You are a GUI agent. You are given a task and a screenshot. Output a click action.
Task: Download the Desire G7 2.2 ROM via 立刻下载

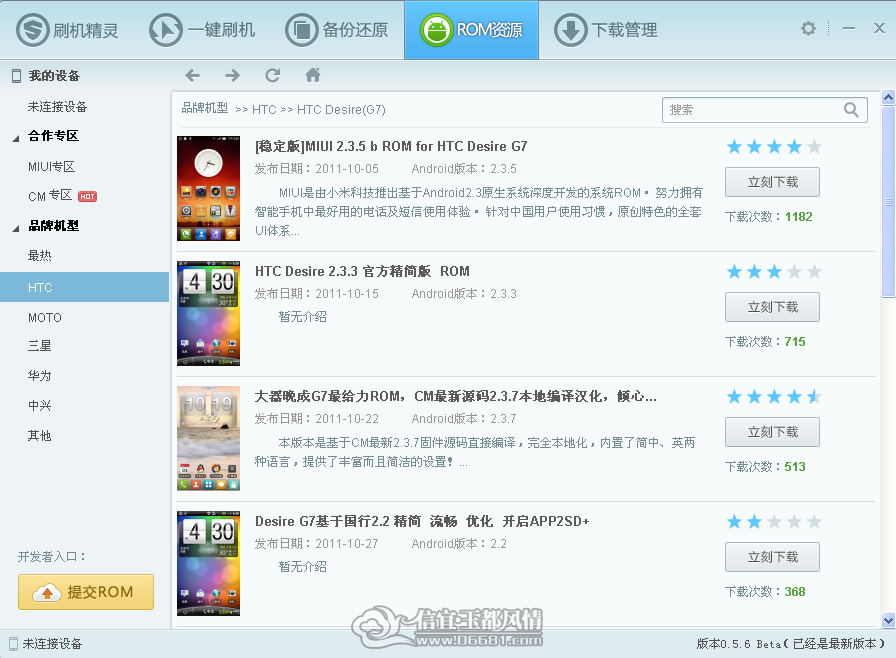(772, 557)
